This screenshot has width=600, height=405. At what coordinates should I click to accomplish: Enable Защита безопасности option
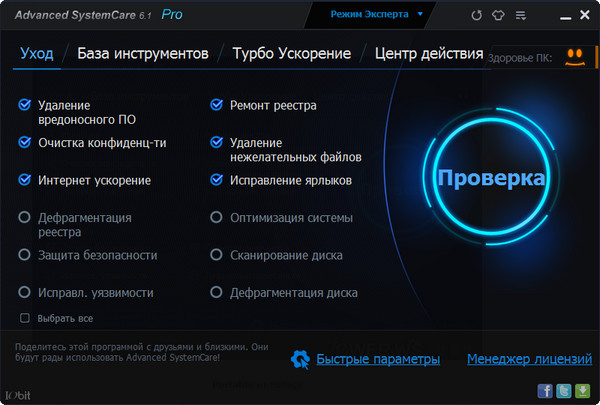(x=24, y=255)
